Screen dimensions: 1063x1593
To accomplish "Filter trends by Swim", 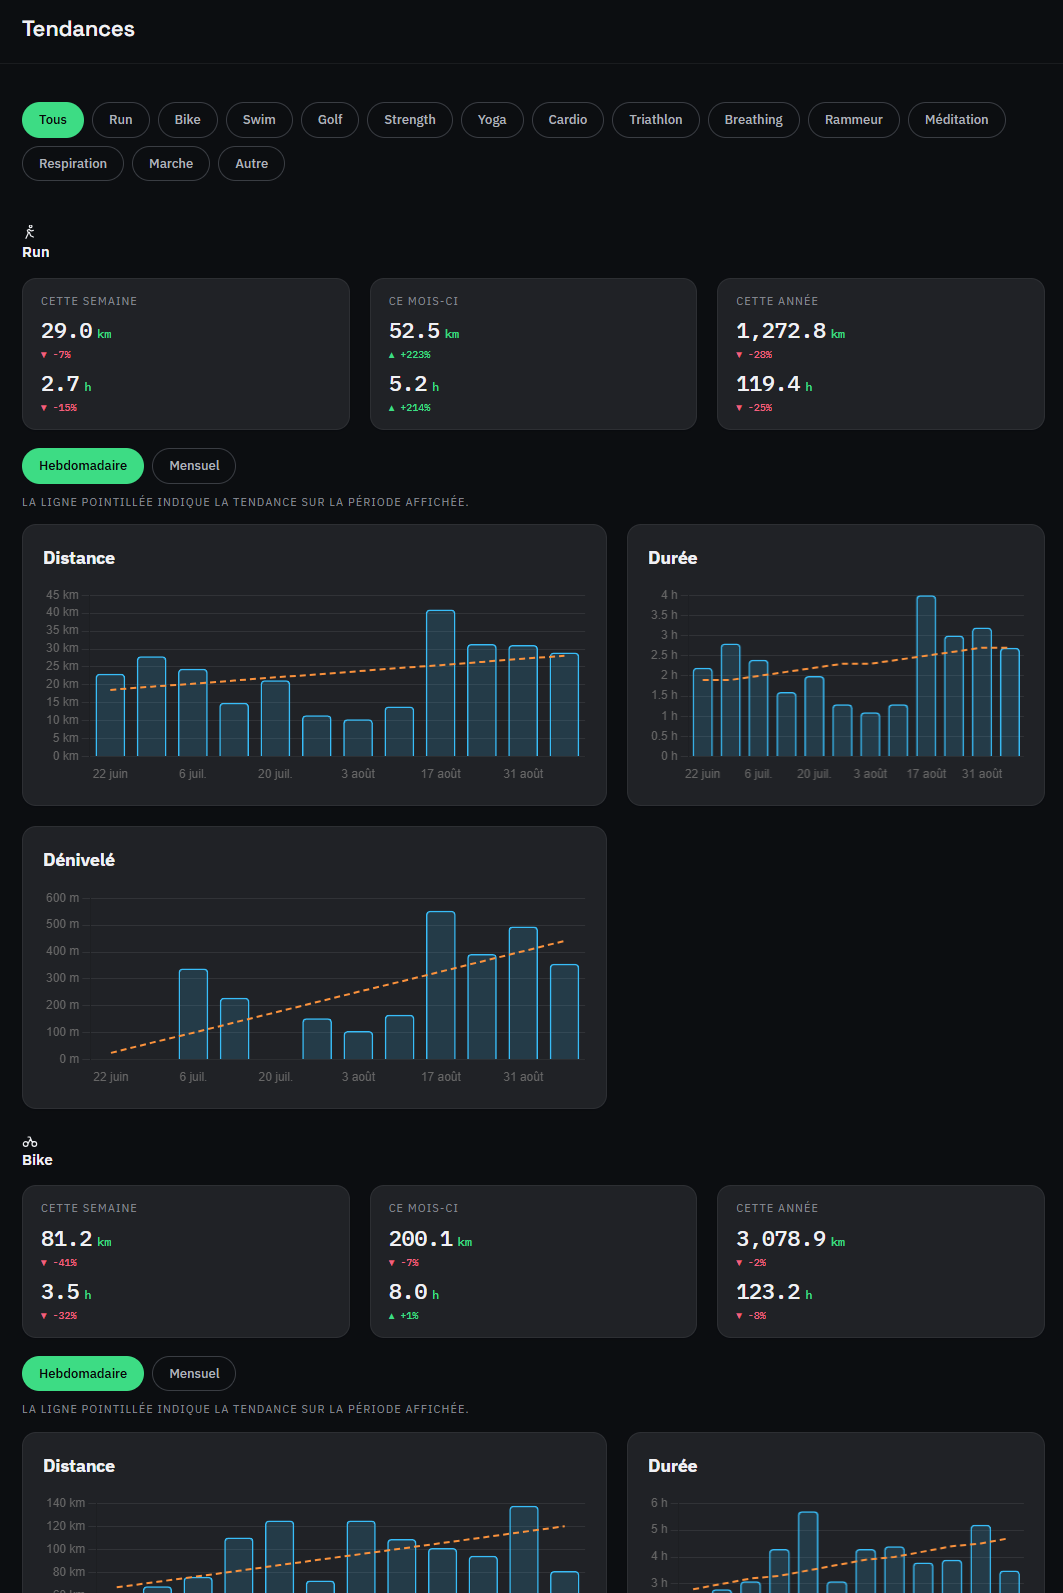I will coord(259,120).
